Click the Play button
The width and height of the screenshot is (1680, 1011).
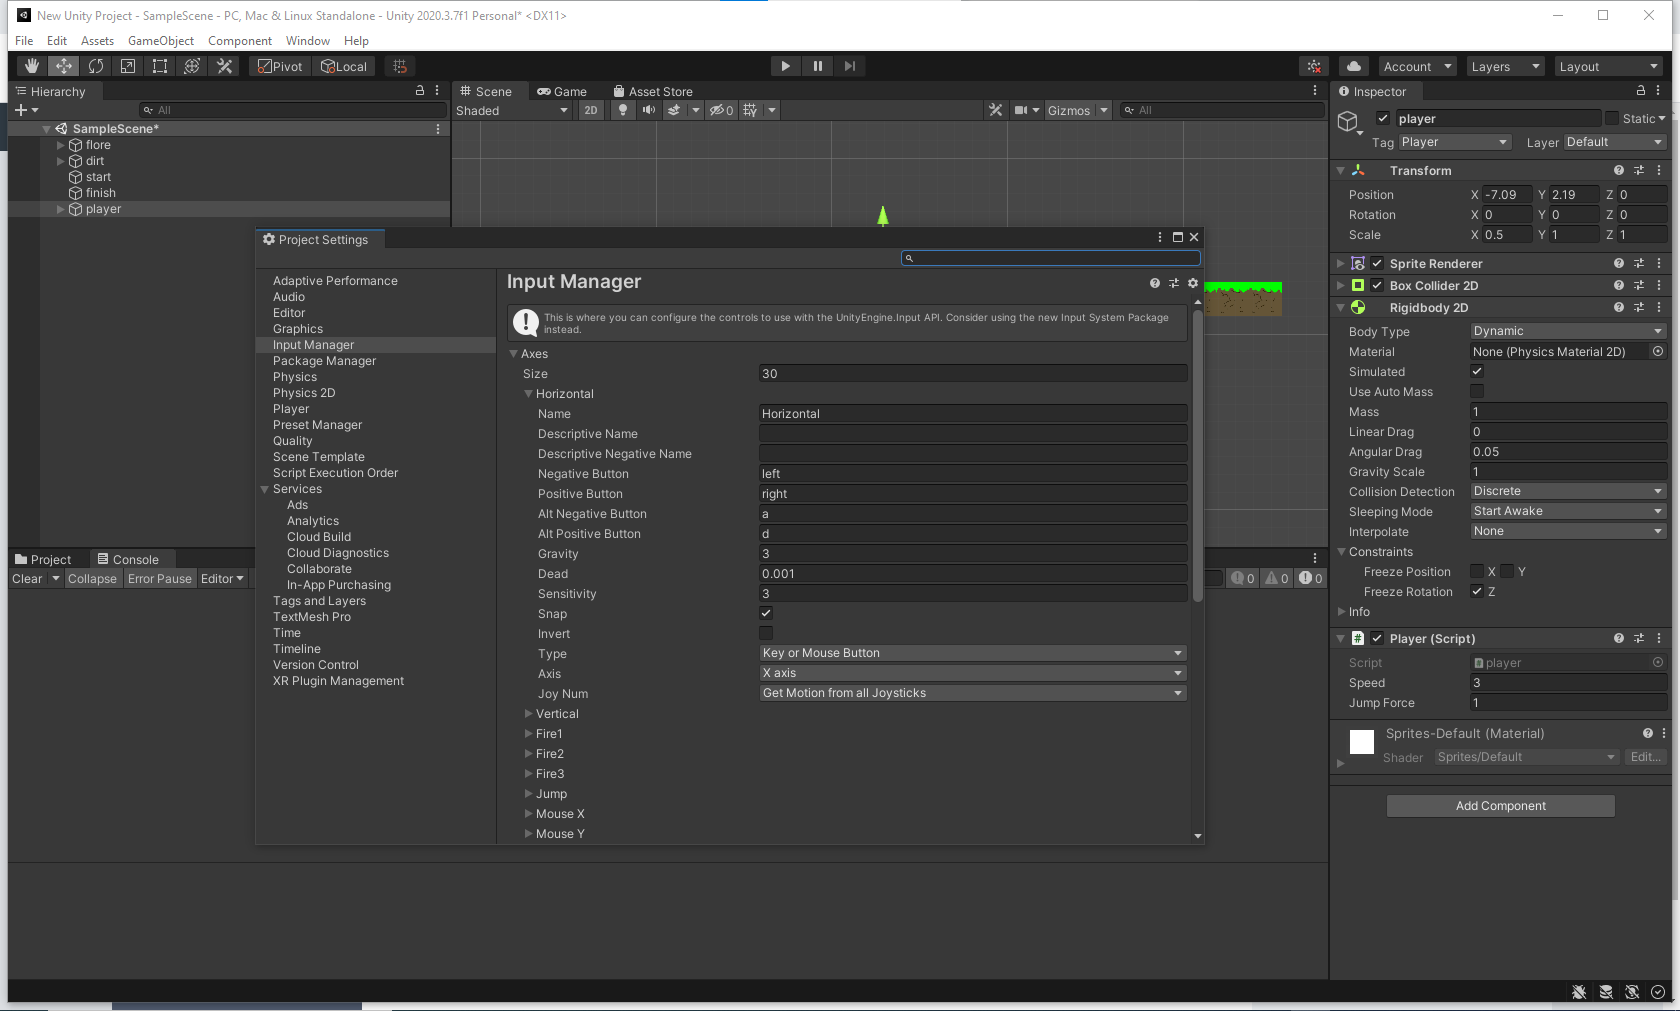tap(786, 66)
